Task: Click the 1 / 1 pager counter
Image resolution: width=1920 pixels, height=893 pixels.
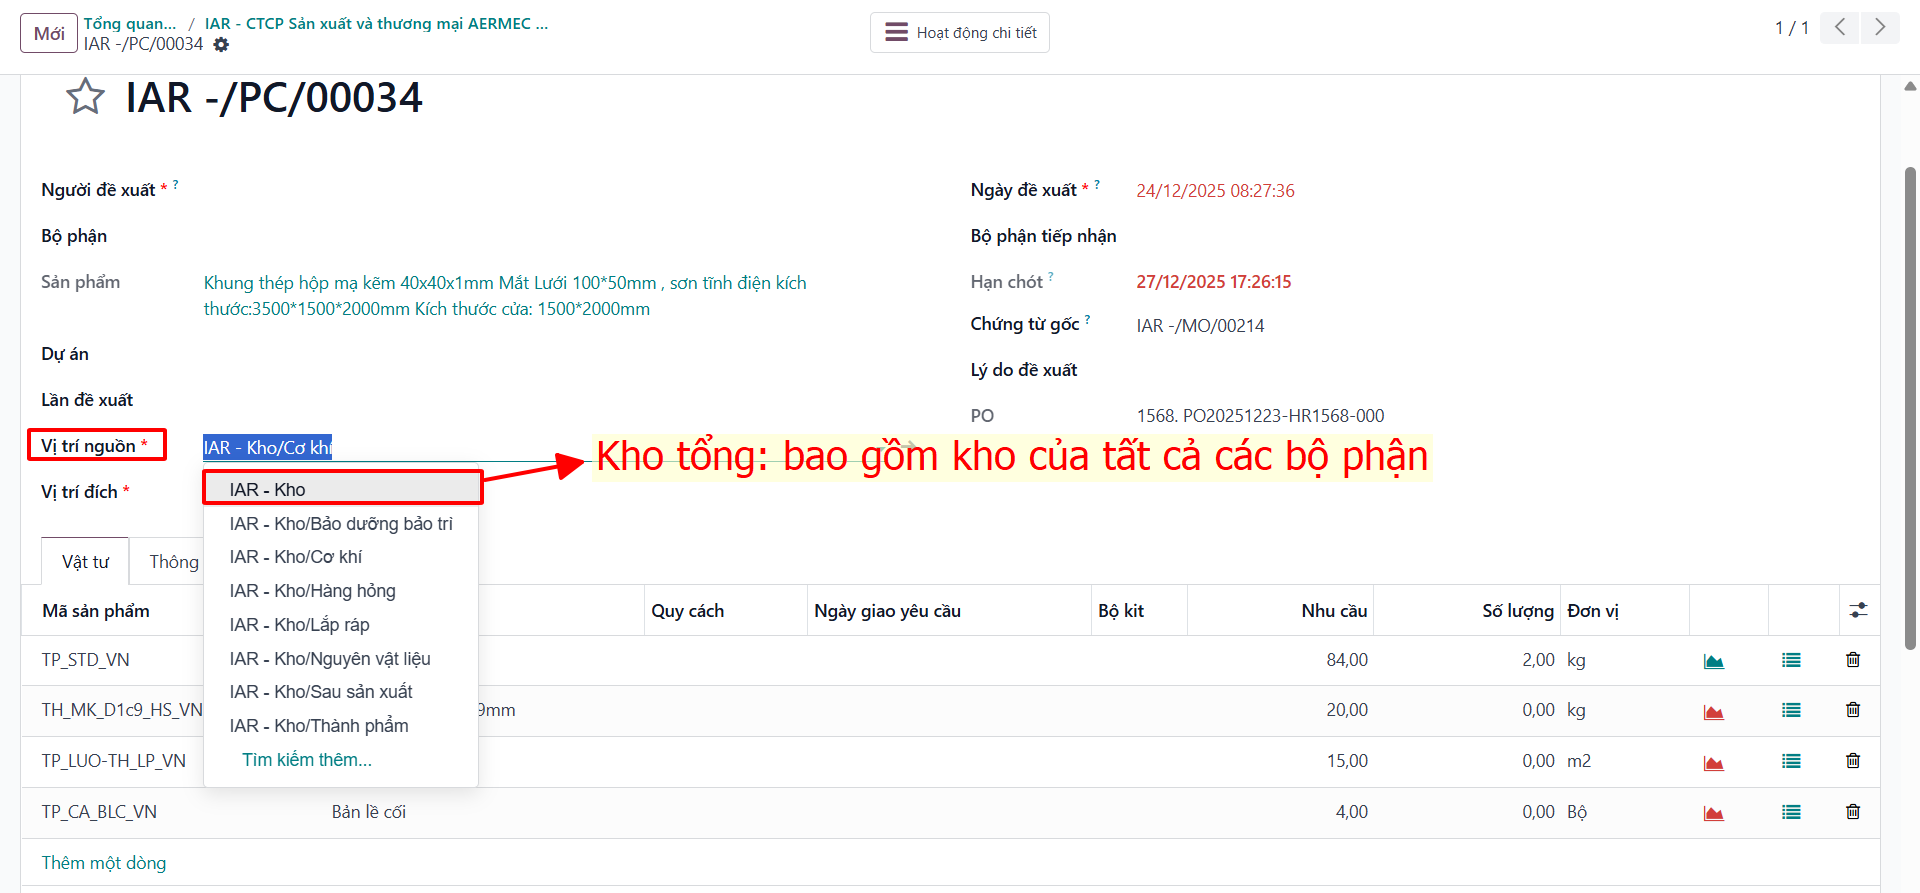Action: click(1792, 28)
